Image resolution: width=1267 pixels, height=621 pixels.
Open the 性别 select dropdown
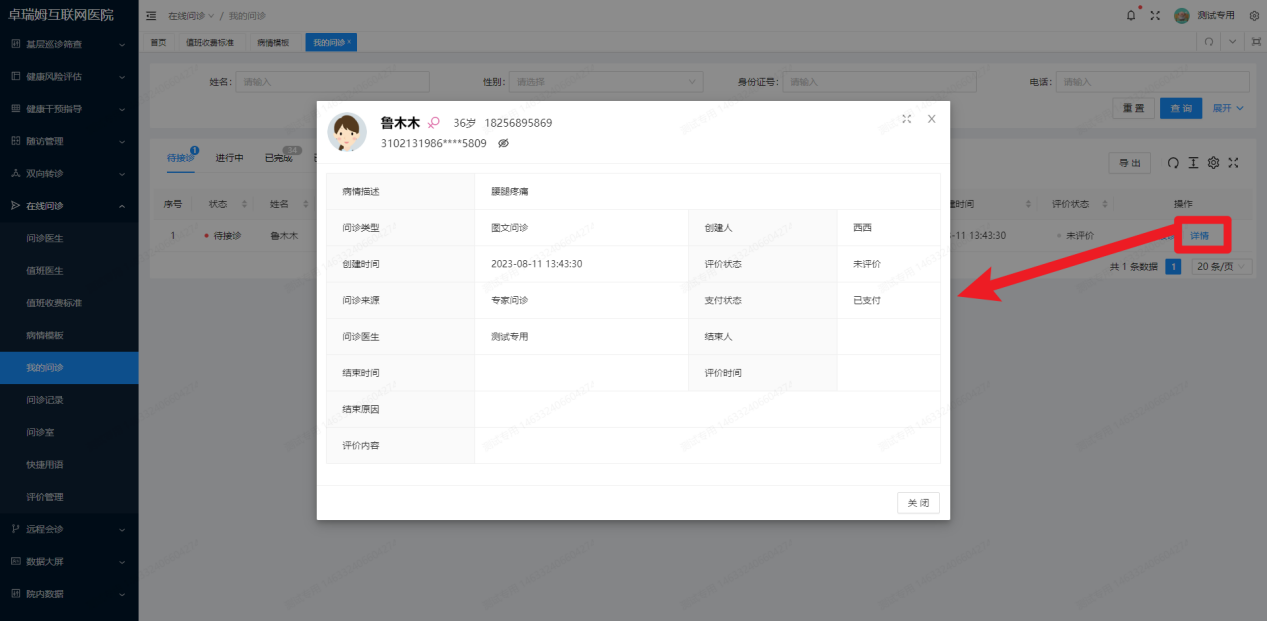(x=606, y=82)
